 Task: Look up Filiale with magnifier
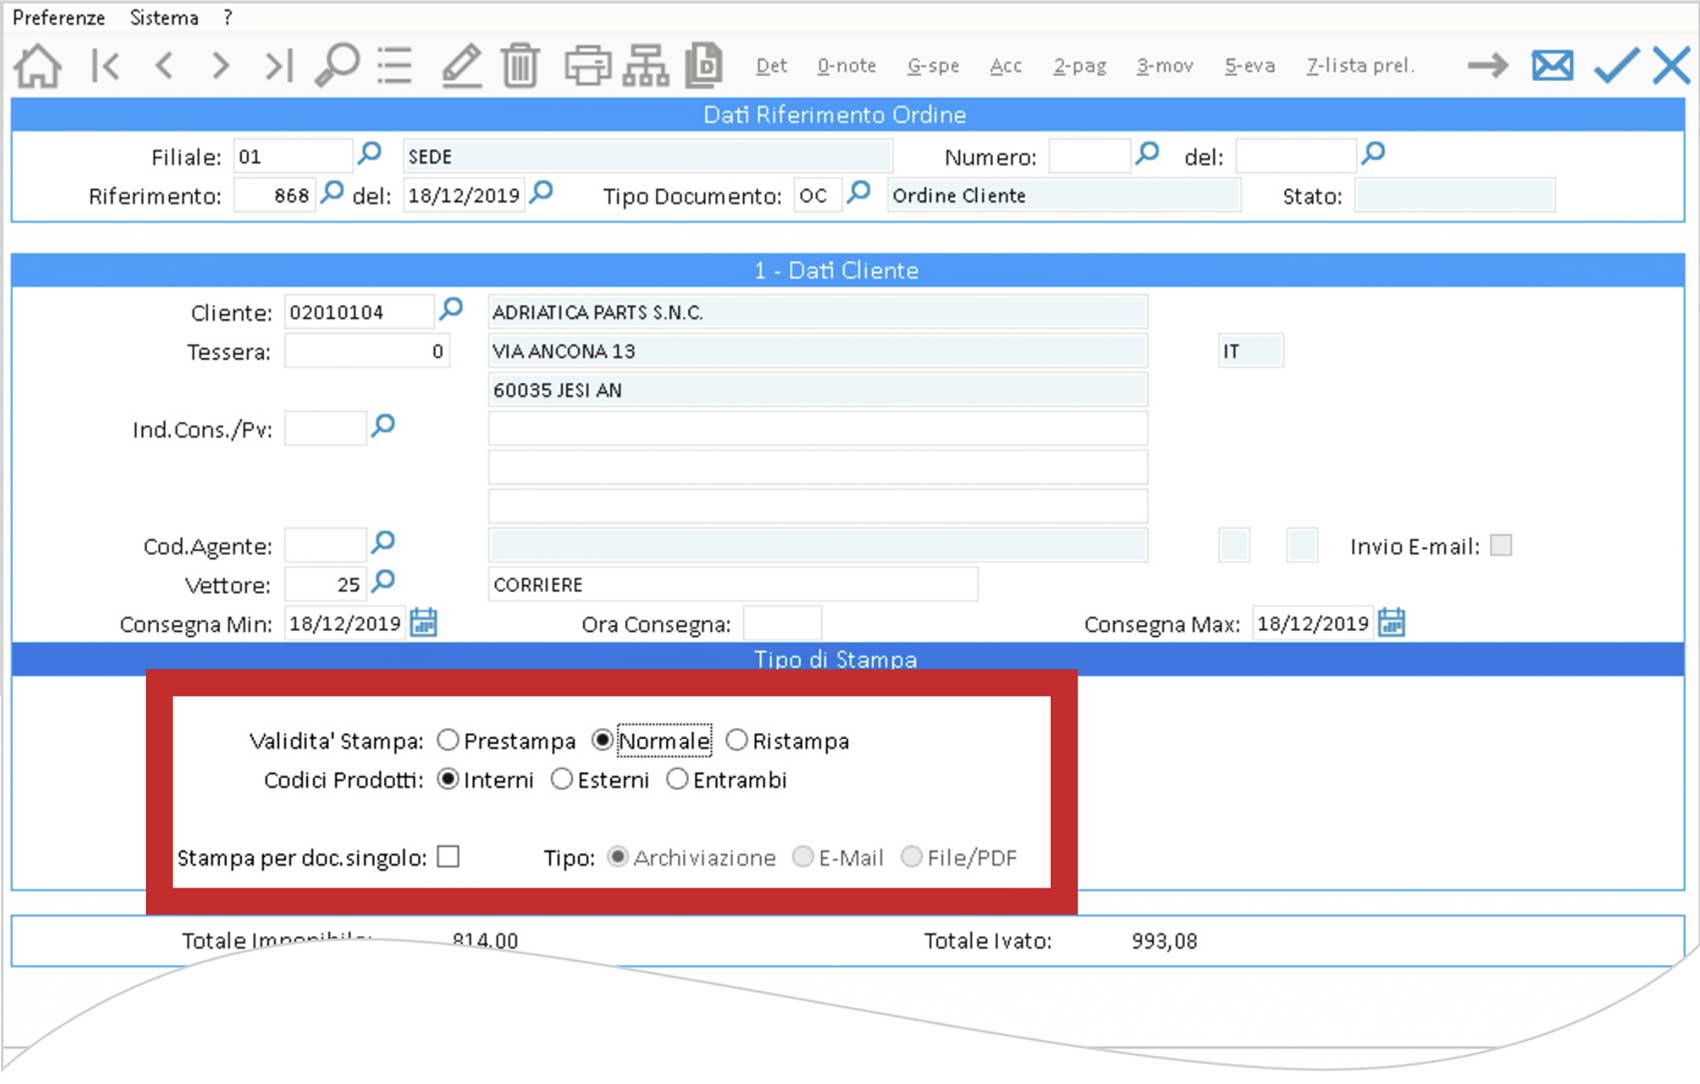(x=370, y=153)
